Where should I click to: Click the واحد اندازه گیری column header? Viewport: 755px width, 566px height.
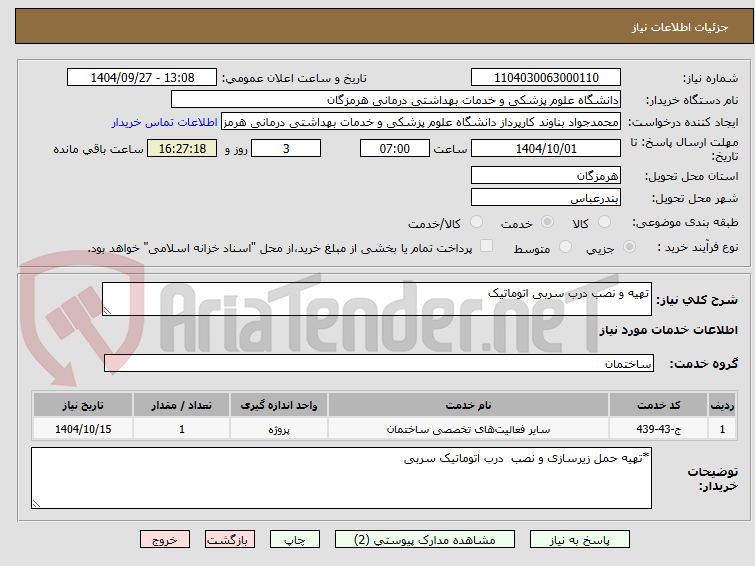pos(279,405)
